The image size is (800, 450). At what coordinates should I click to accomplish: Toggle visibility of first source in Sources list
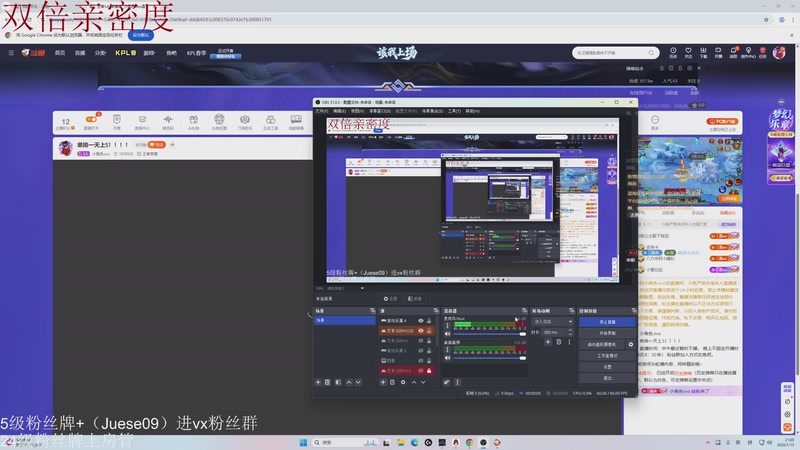tap(421, 320)
